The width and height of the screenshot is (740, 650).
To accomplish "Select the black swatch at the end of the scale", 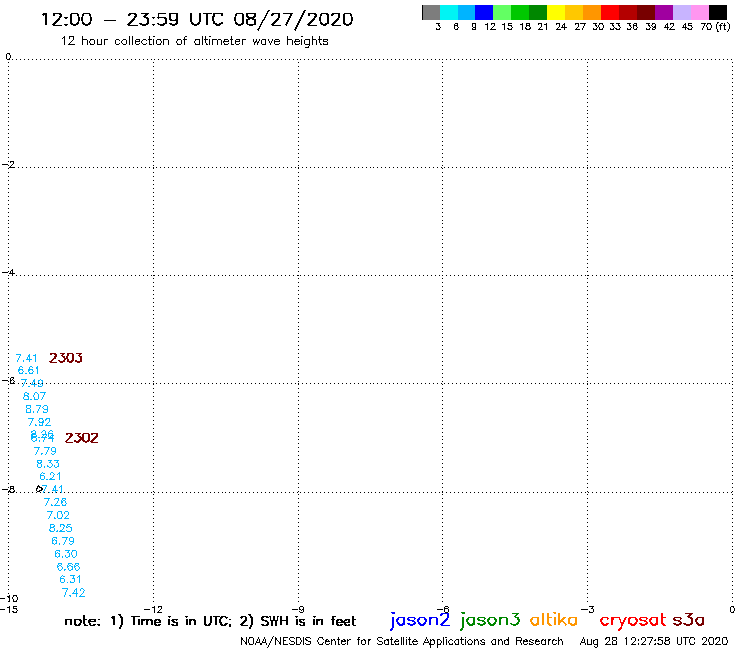I will (x=718, y=12).
